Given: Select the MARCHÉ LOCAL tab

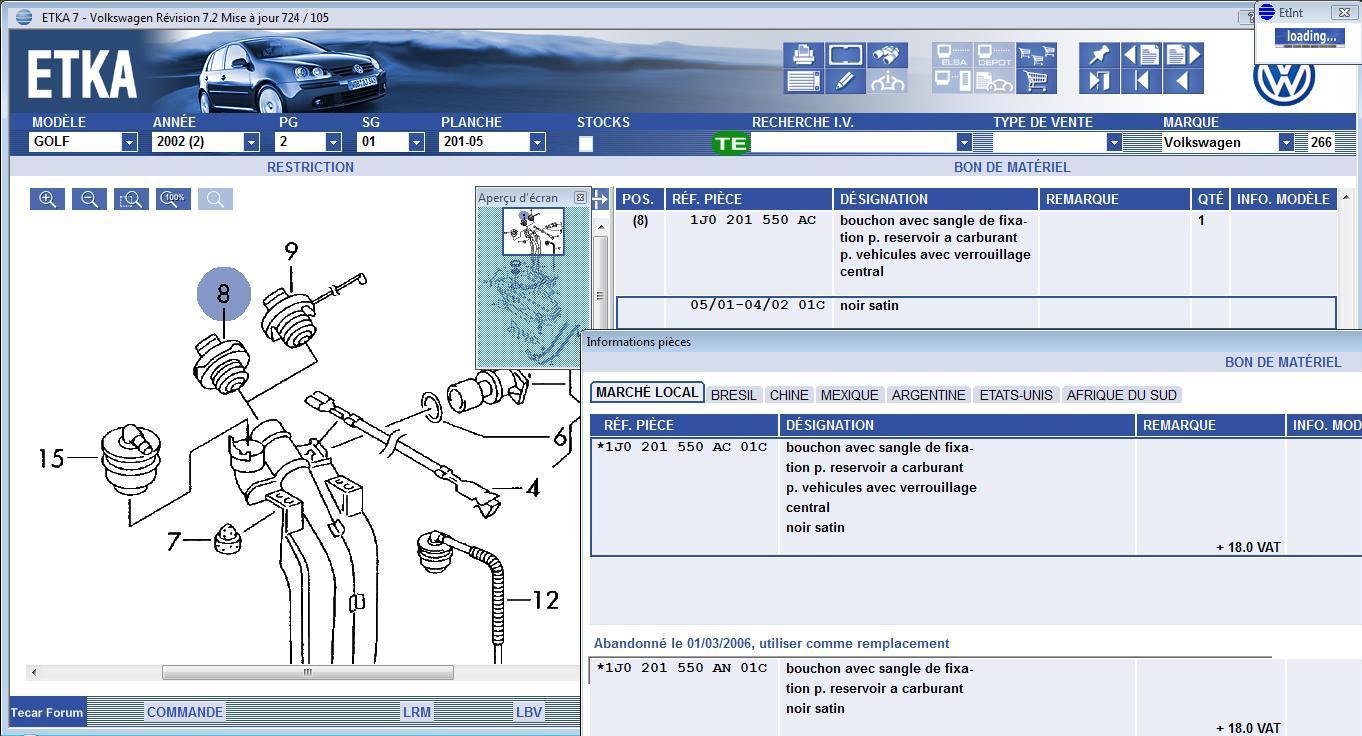Looking at the screenshot, I should pos(647,393).
